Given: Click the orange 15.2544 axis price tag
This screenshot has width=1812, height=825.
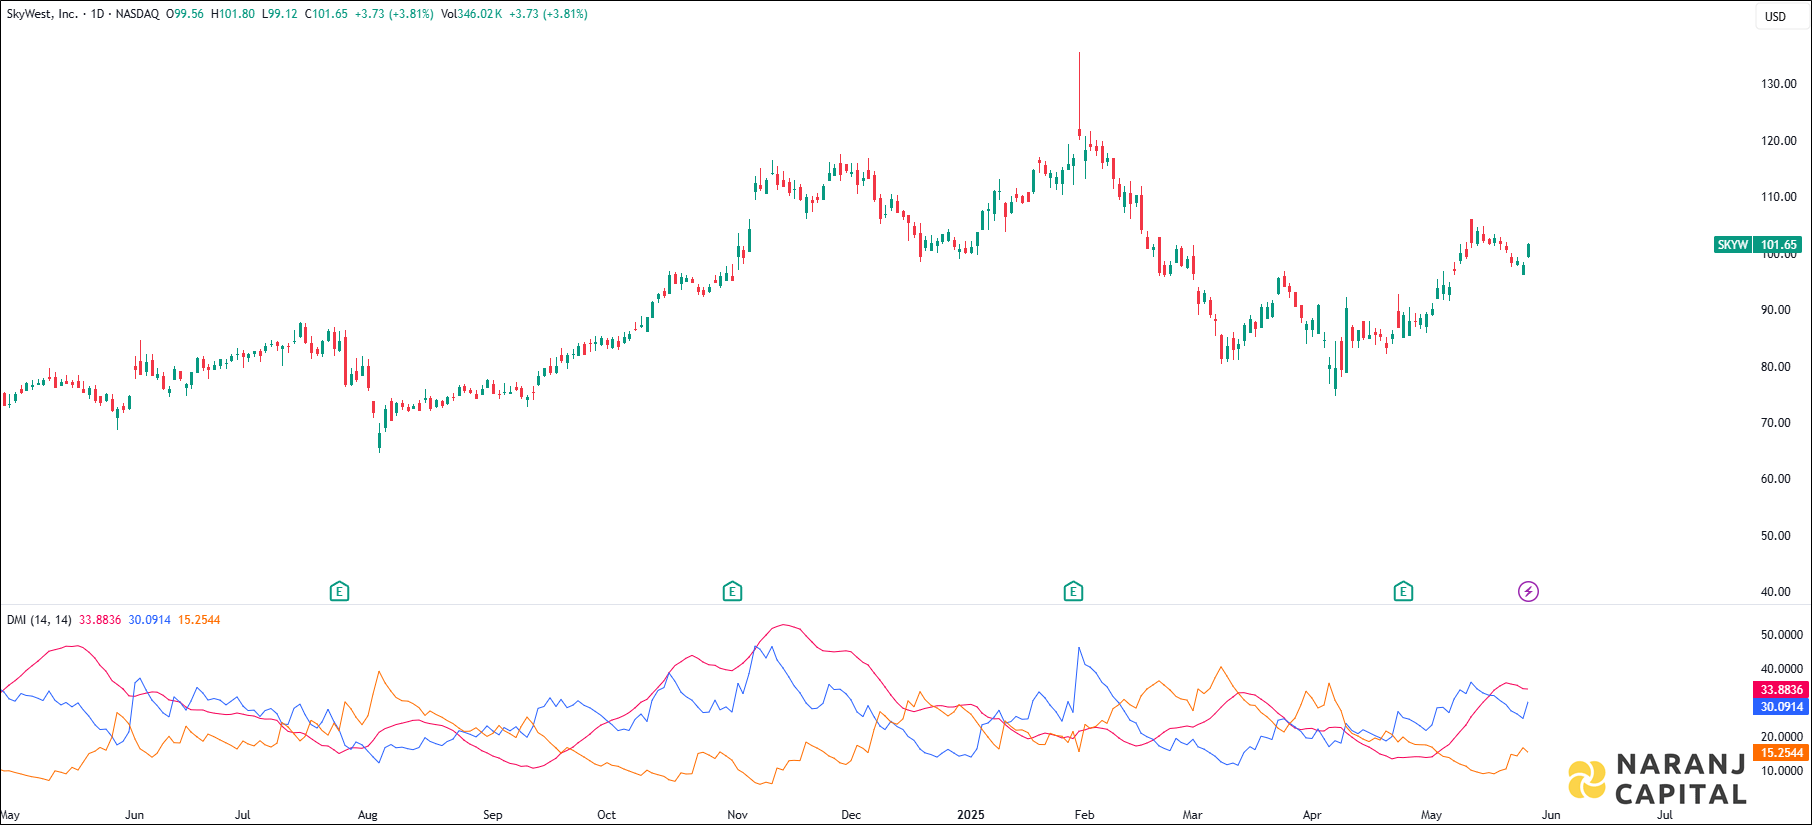Looking at the screenshot, I should 1781,753.
